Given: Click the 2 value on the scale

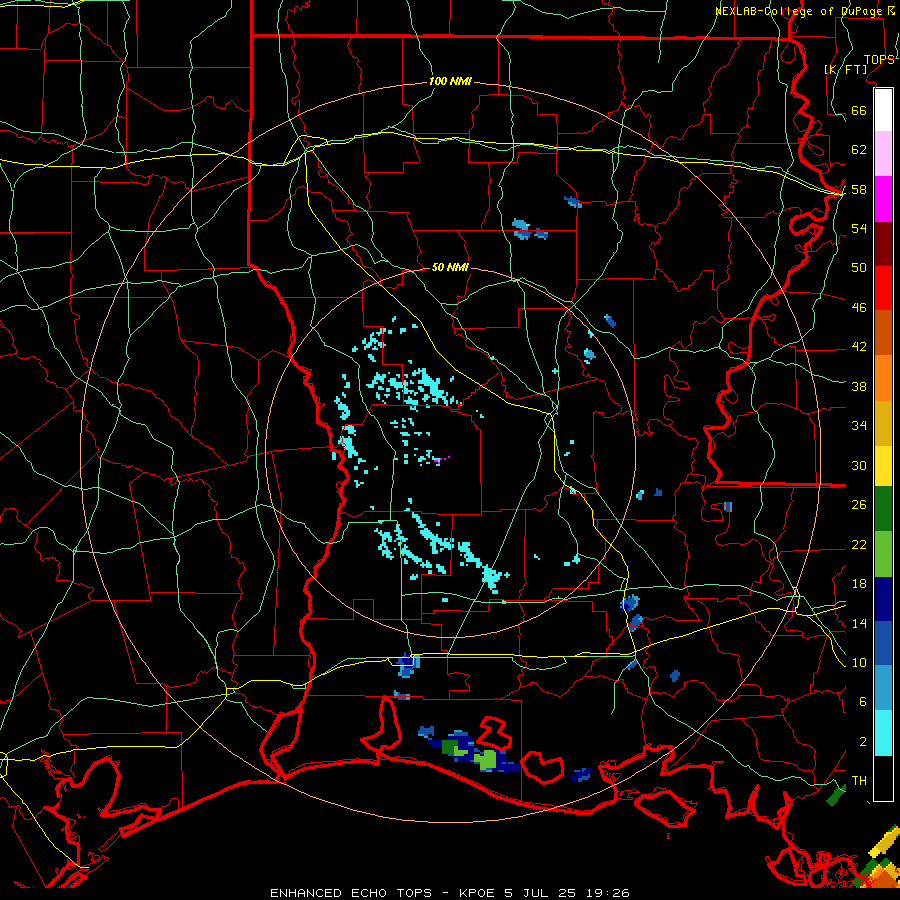Looking at the screenshot, I should [x=863, y=742].
